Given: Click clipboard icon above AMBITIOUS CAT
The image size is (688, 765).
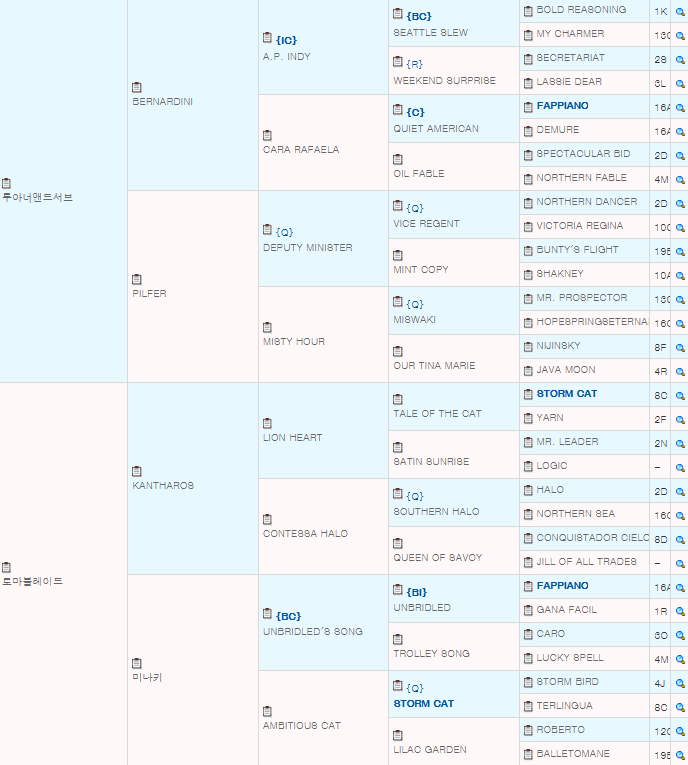Looking at the screenshot, I should (267, 711).
